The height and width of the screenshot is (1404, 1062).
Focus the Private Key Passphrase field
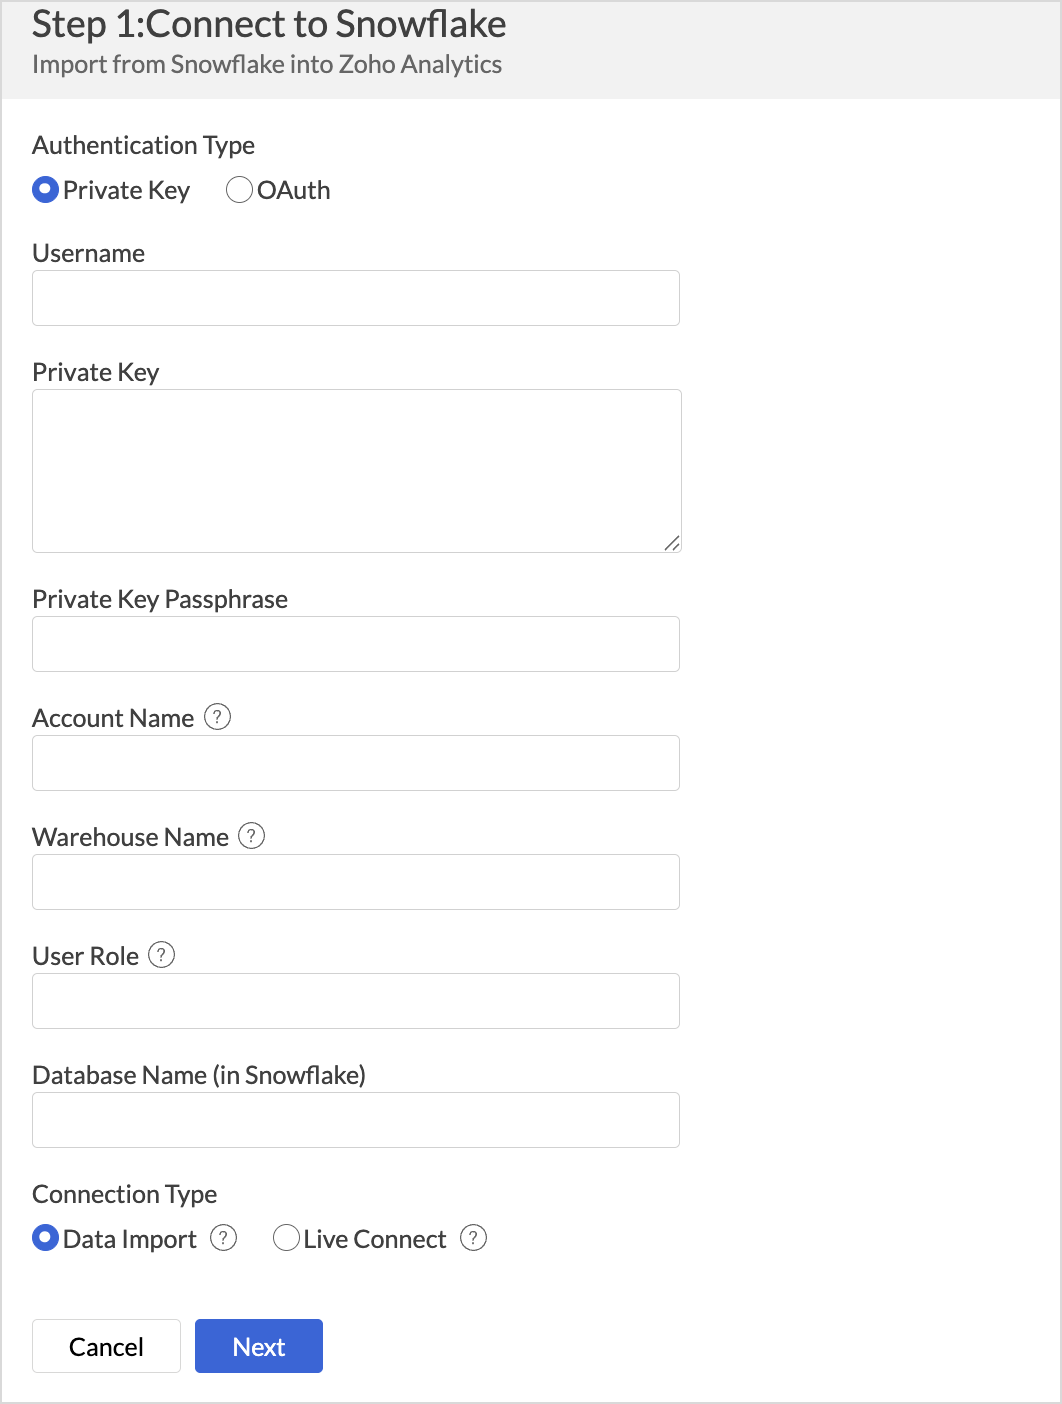tap(356, 644)
